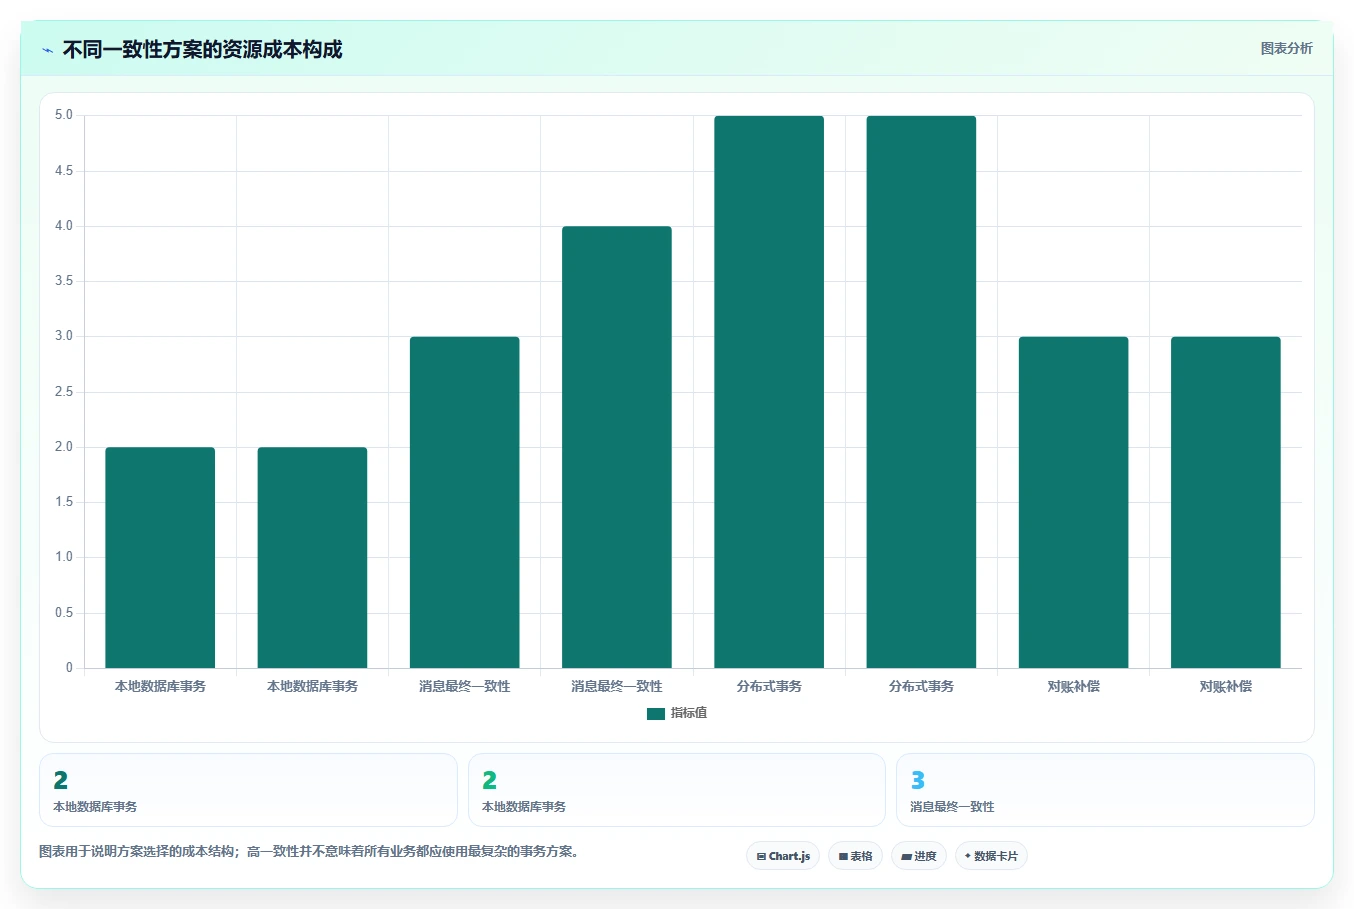Viewport: 1354px width, 909px height.
Task: Click the first 本地数据库事务 bar in chart
Action: [160, 558]
